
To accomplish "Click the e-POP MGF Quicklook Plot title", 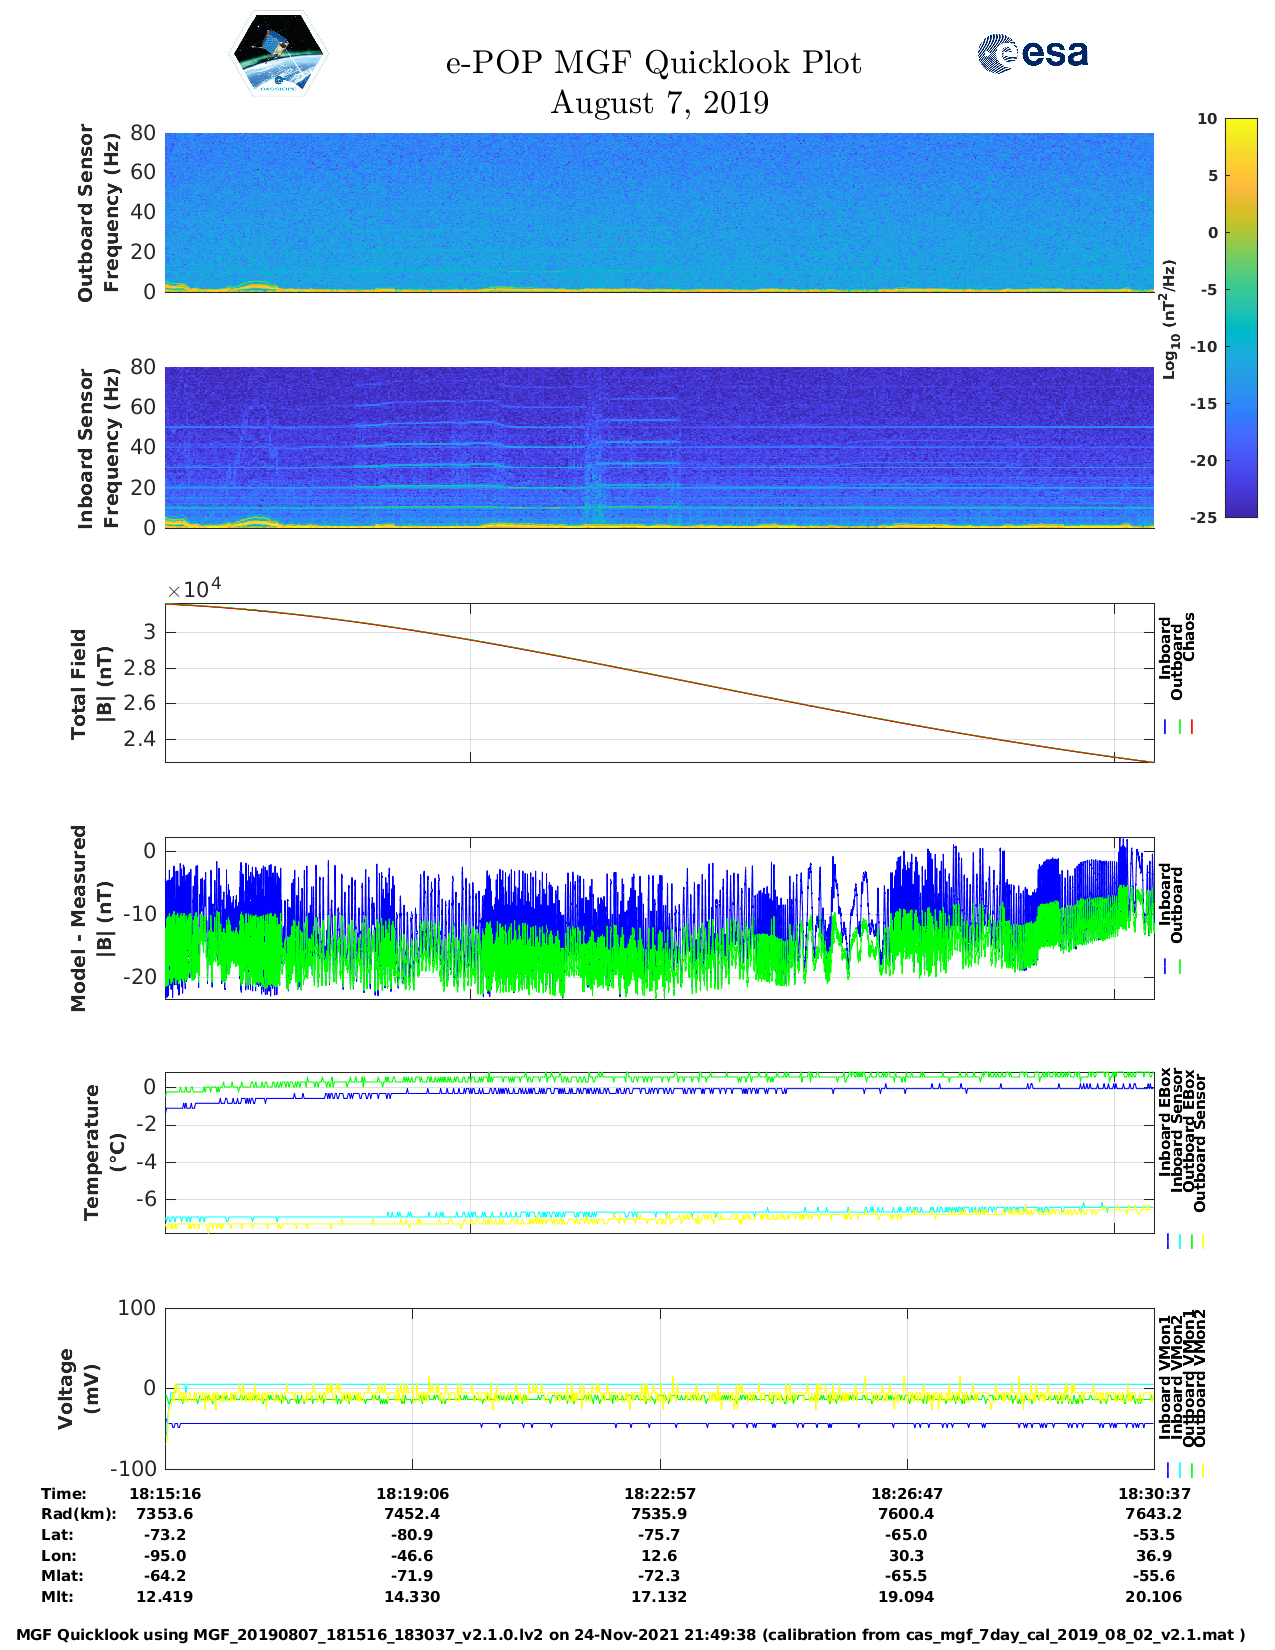I will click(653, 63).
